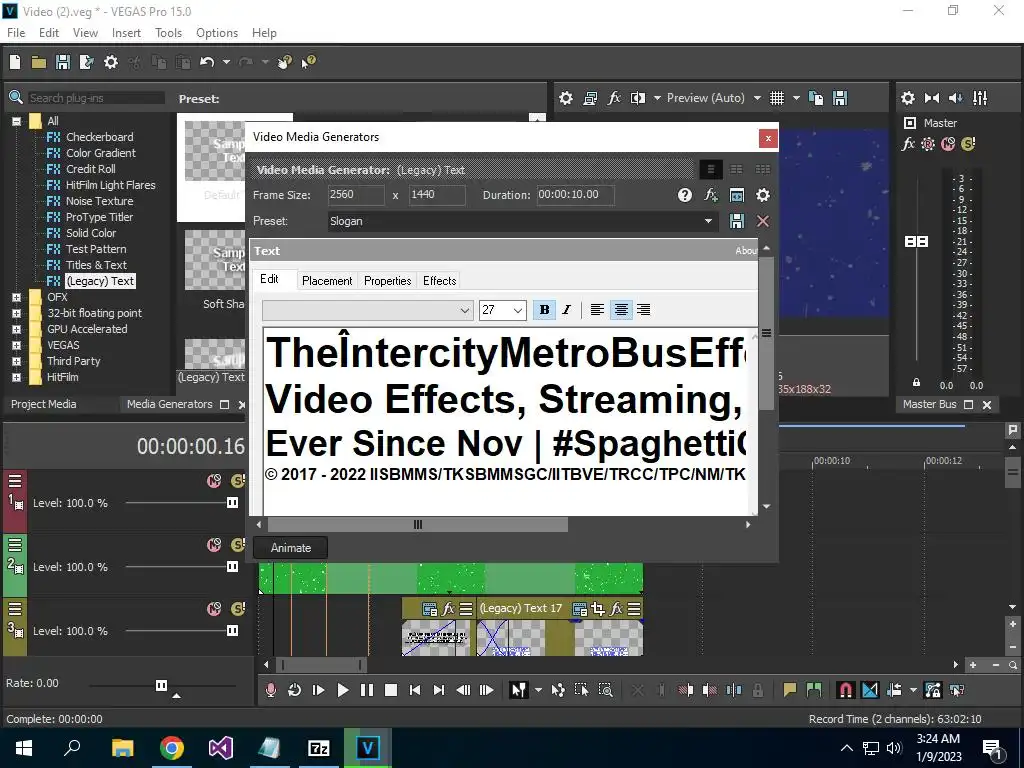1024x768 pixels.
Task: Click the playback Rate slider handle
Action: click(161, 685)
